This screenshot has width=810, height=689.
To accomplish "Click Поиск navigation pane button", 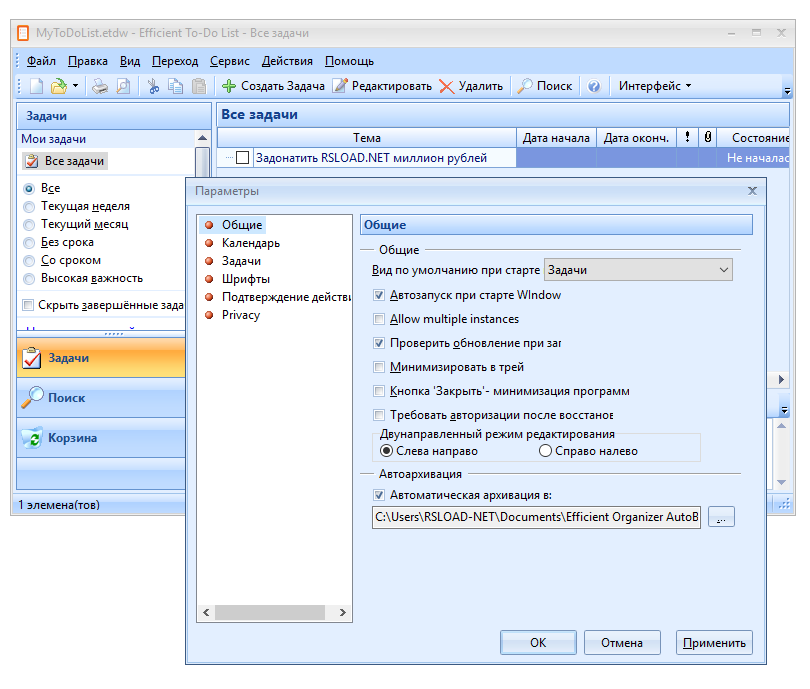I will [x=101, y=398].
